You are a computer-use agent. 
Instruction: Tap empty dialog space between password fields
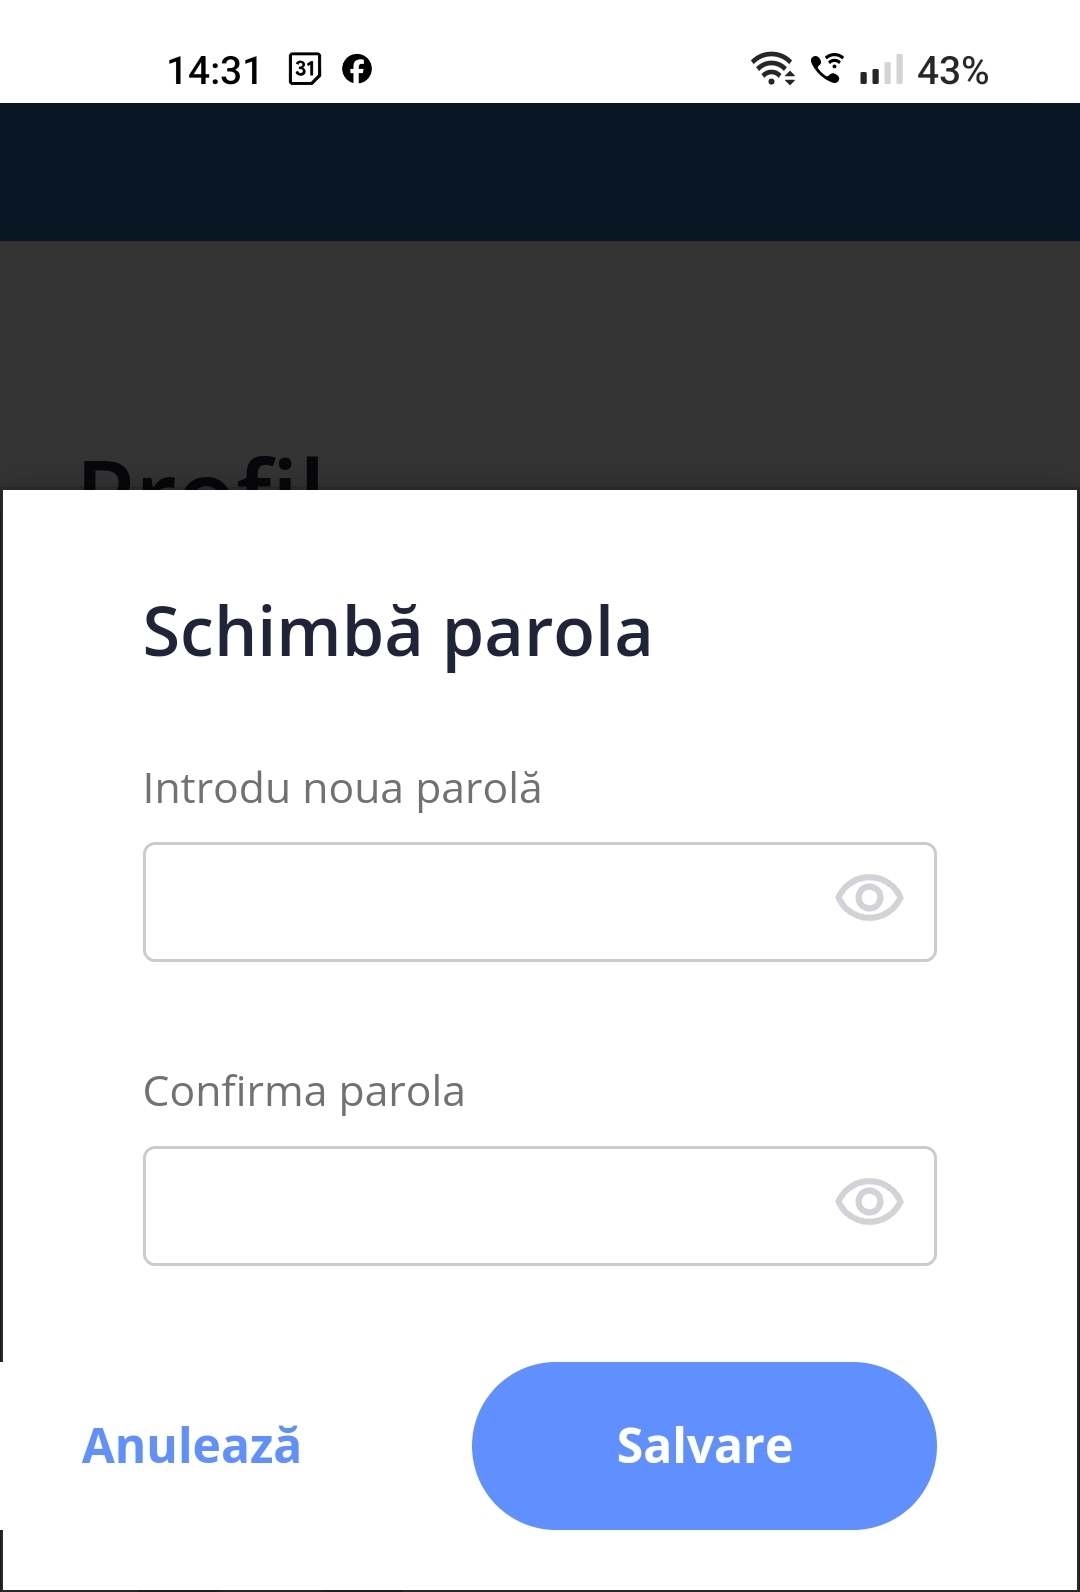(x=540, y=1015)
